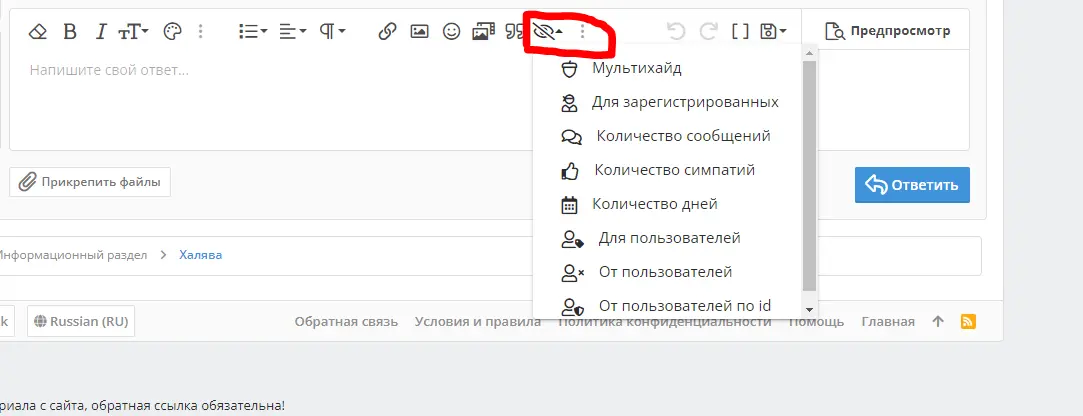1083x416 pixels.
Task: Open the orange RSS feed icon
Action: [968, 321]
